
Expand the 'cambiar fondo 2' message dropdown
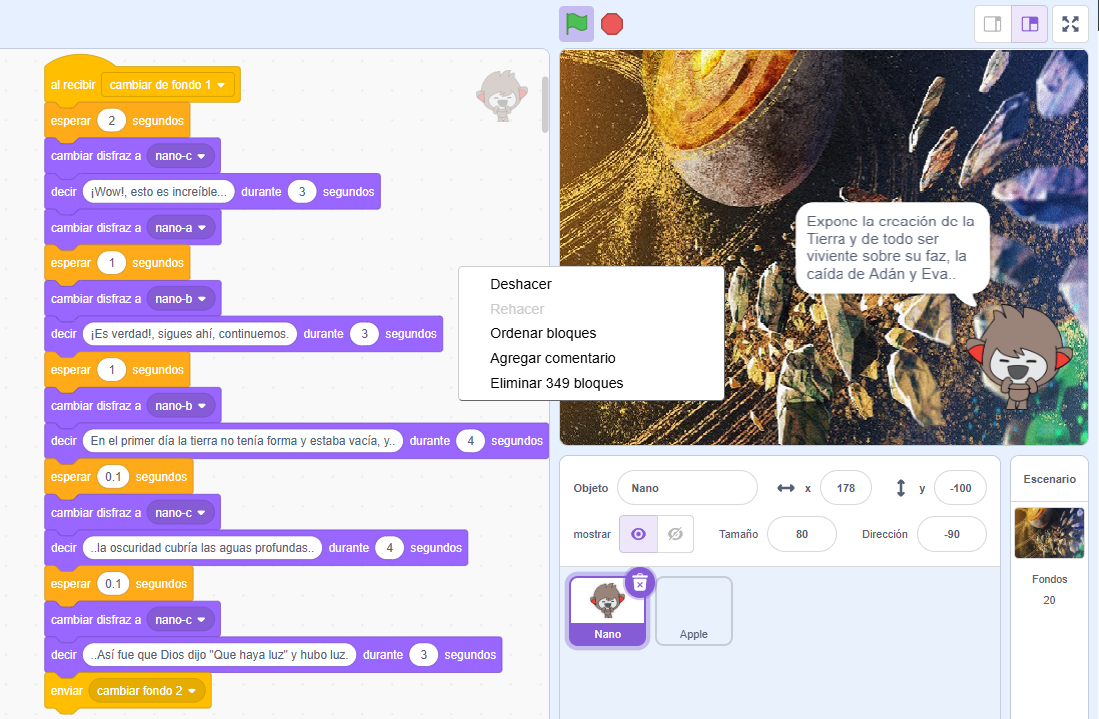(192, 691)
